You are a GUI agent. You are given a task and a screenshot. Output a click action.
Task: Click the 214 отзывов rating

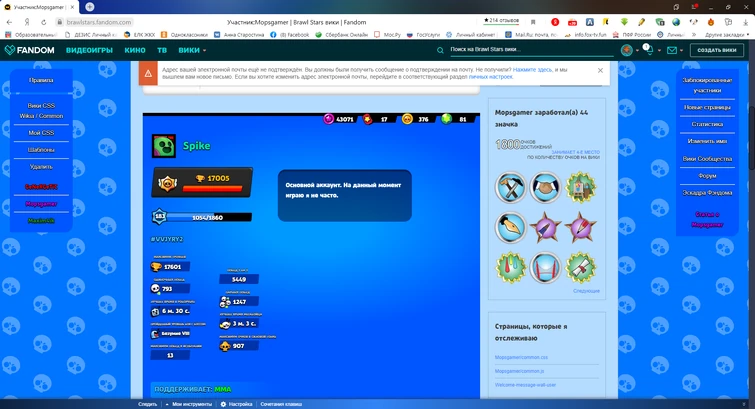click(501, 21)
